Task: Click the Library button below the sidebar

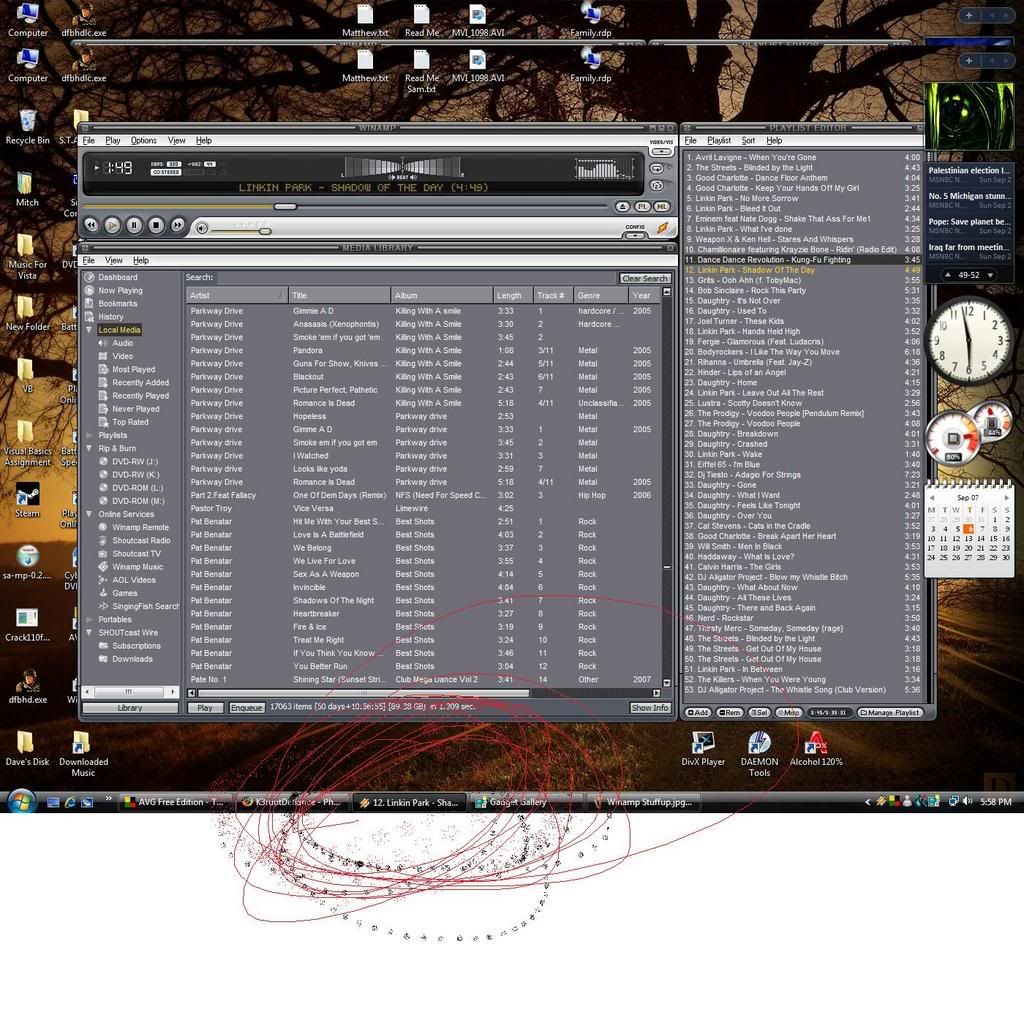Action: tap(130, 708)
